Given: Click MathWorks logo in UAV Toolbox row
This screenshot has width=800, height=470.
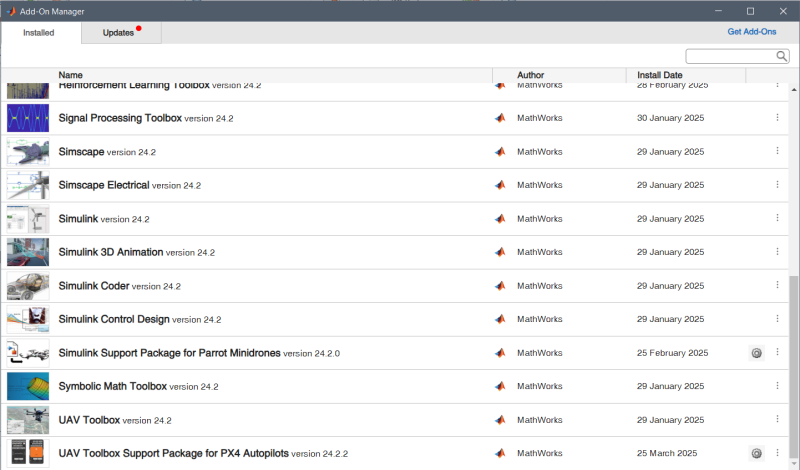Looking at the screenshot, I should point(500,419).
